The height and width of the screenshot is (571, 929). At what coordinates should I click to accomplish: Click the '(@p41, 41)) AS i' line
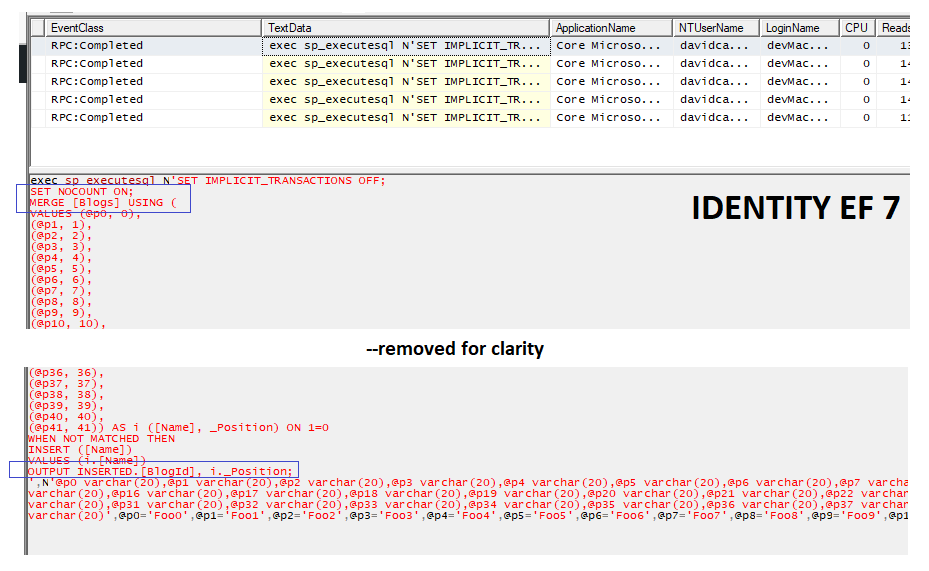click(178, 428)
